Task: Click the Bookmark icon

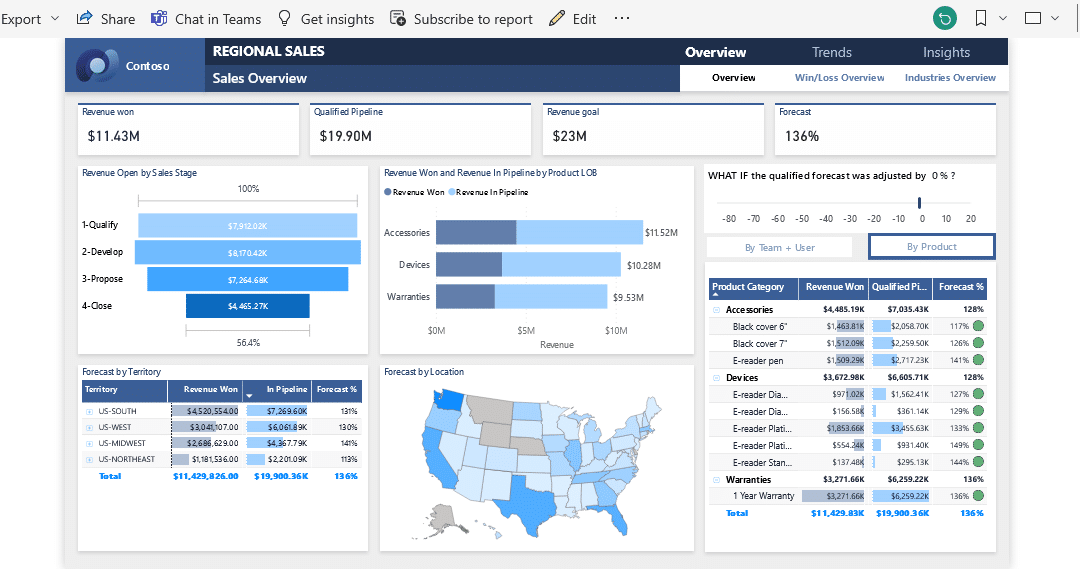Action: click(x=981, y=19)
